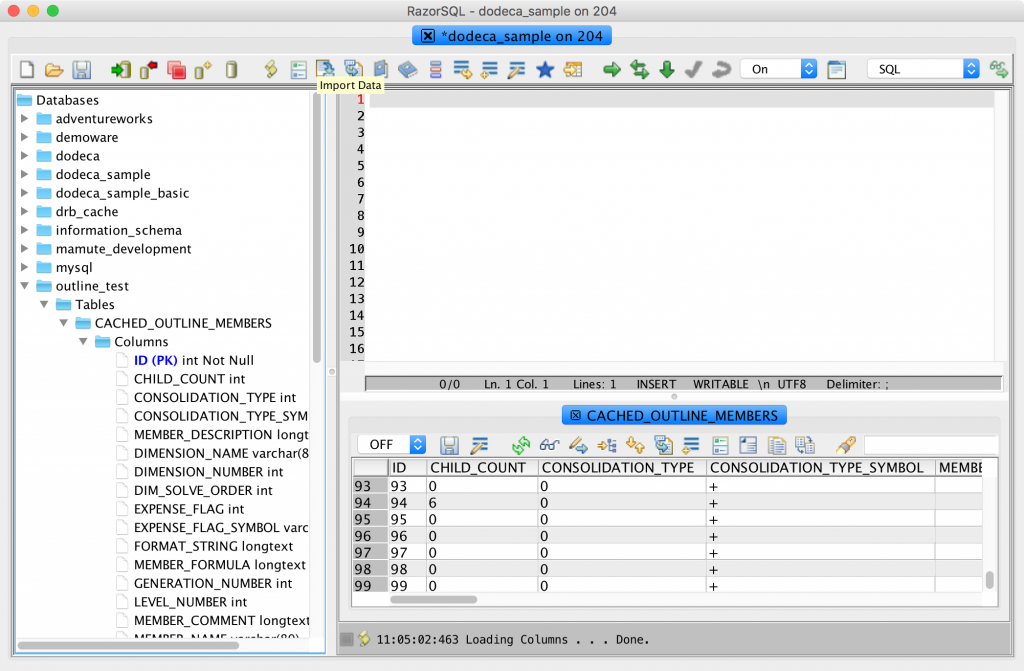Click the WRITABLE status bar indicator
Viewport: 1024px width, 671px height.
click(720, 384)
